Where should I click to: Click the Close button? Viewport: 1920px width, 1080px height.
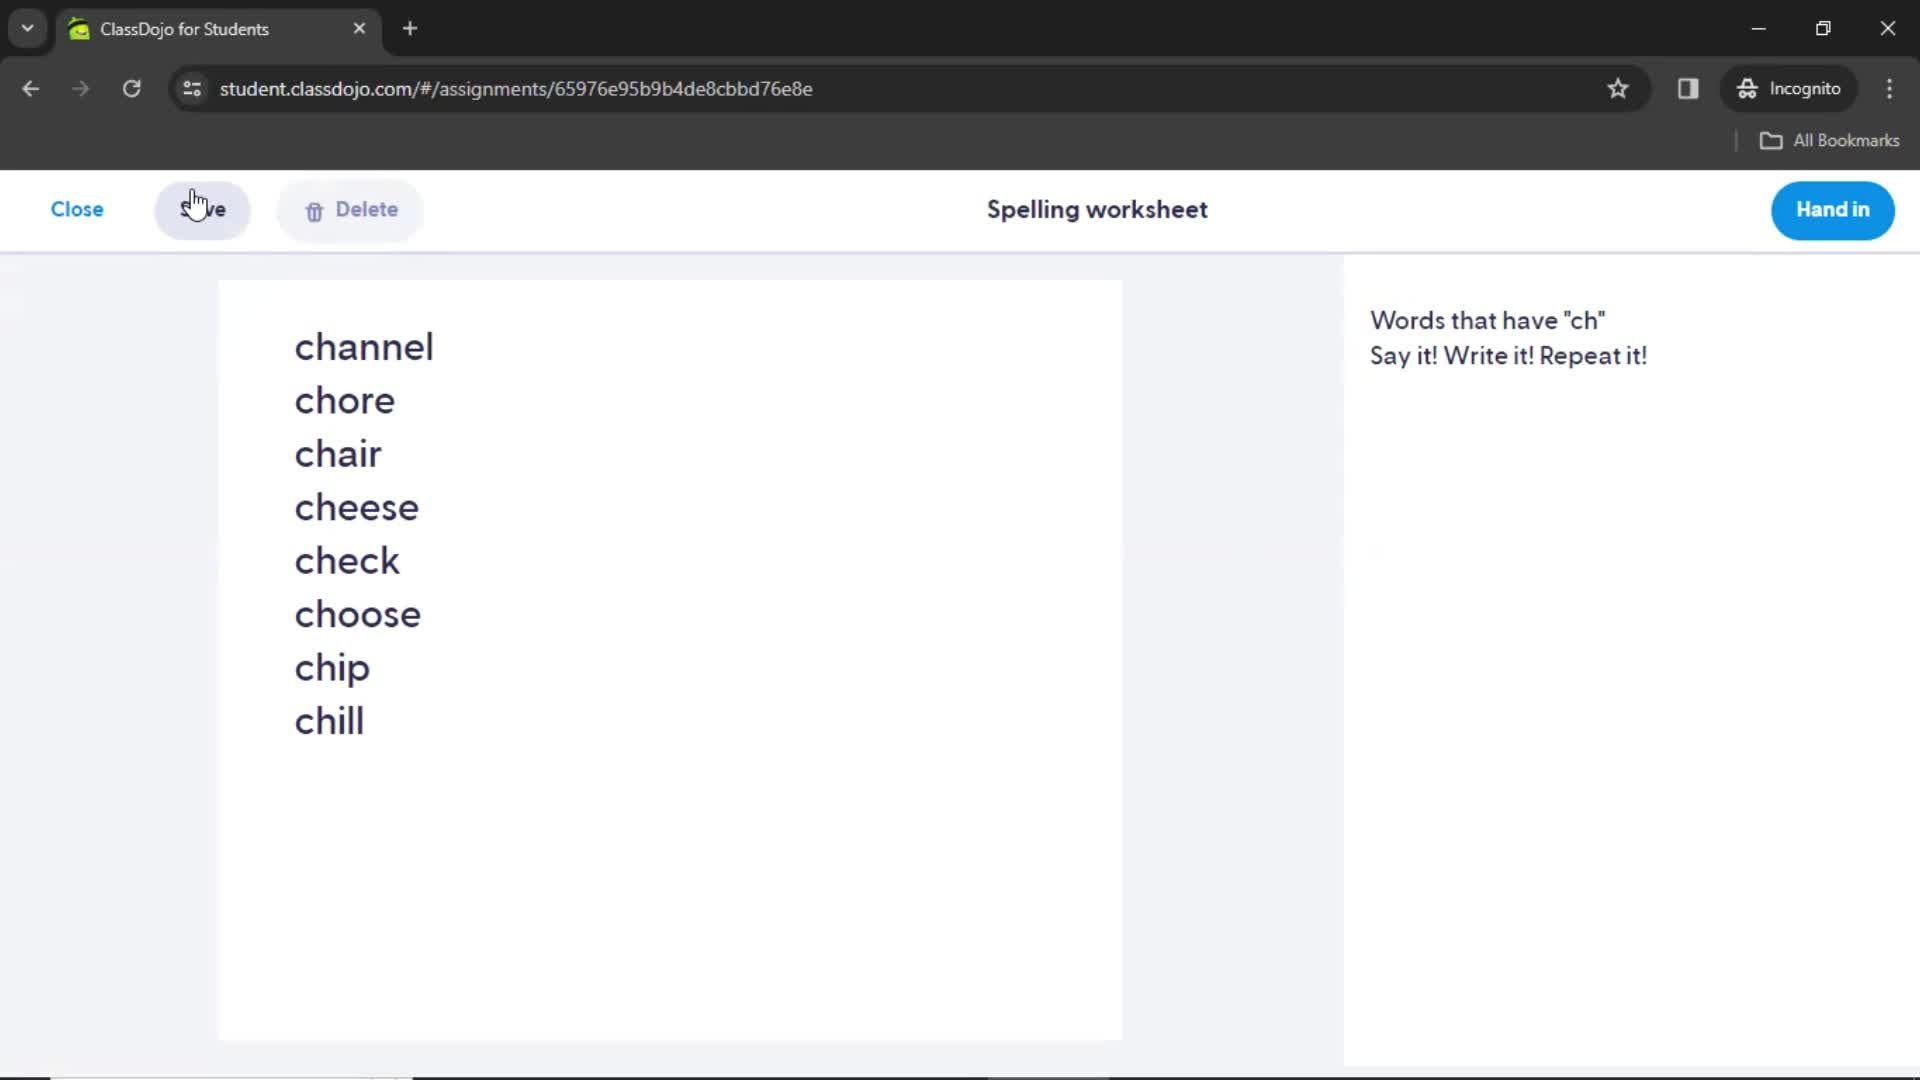click(76, 208)
